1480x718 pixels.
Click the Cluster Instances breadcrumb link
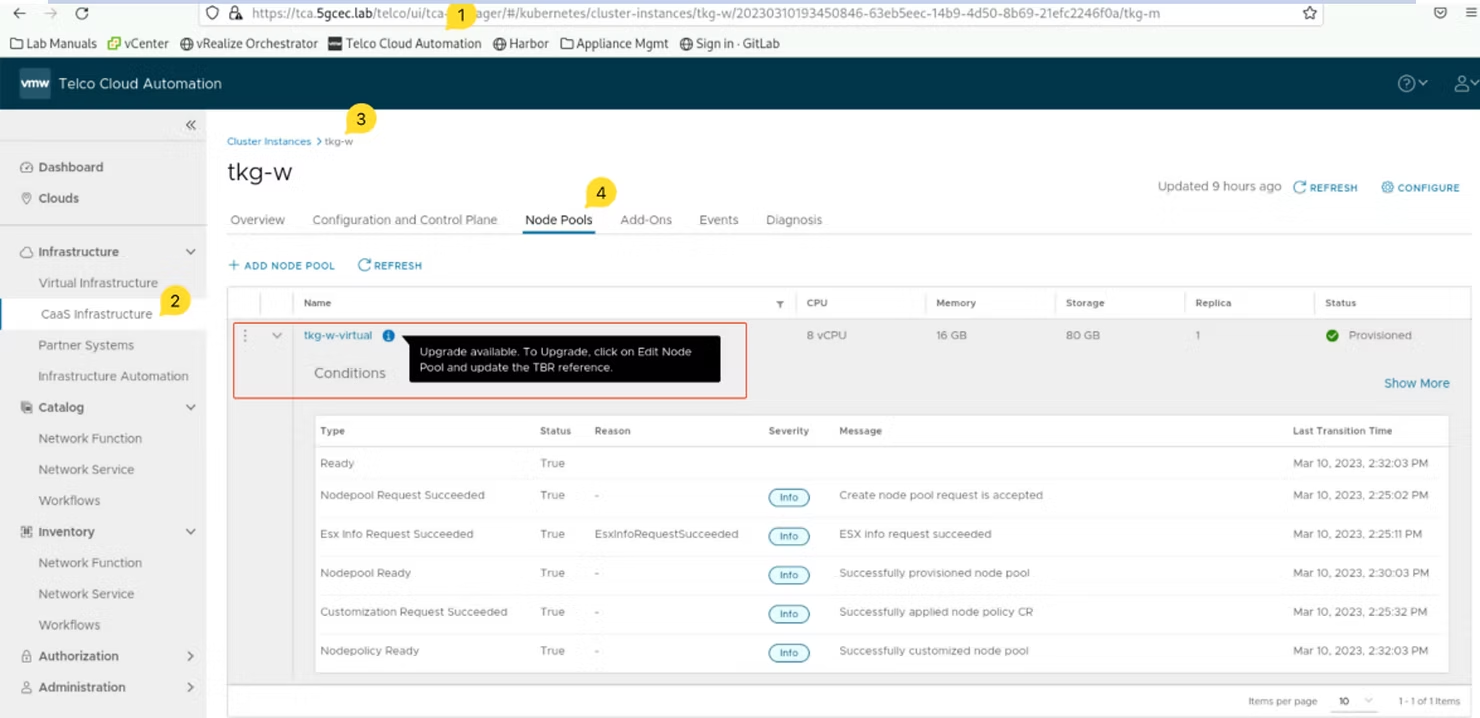(269, 141)
